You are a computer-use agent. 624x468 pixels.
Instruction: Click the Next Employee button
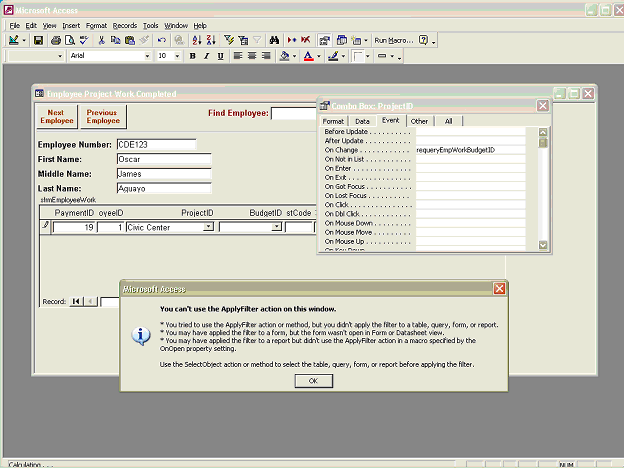[57, 117]
